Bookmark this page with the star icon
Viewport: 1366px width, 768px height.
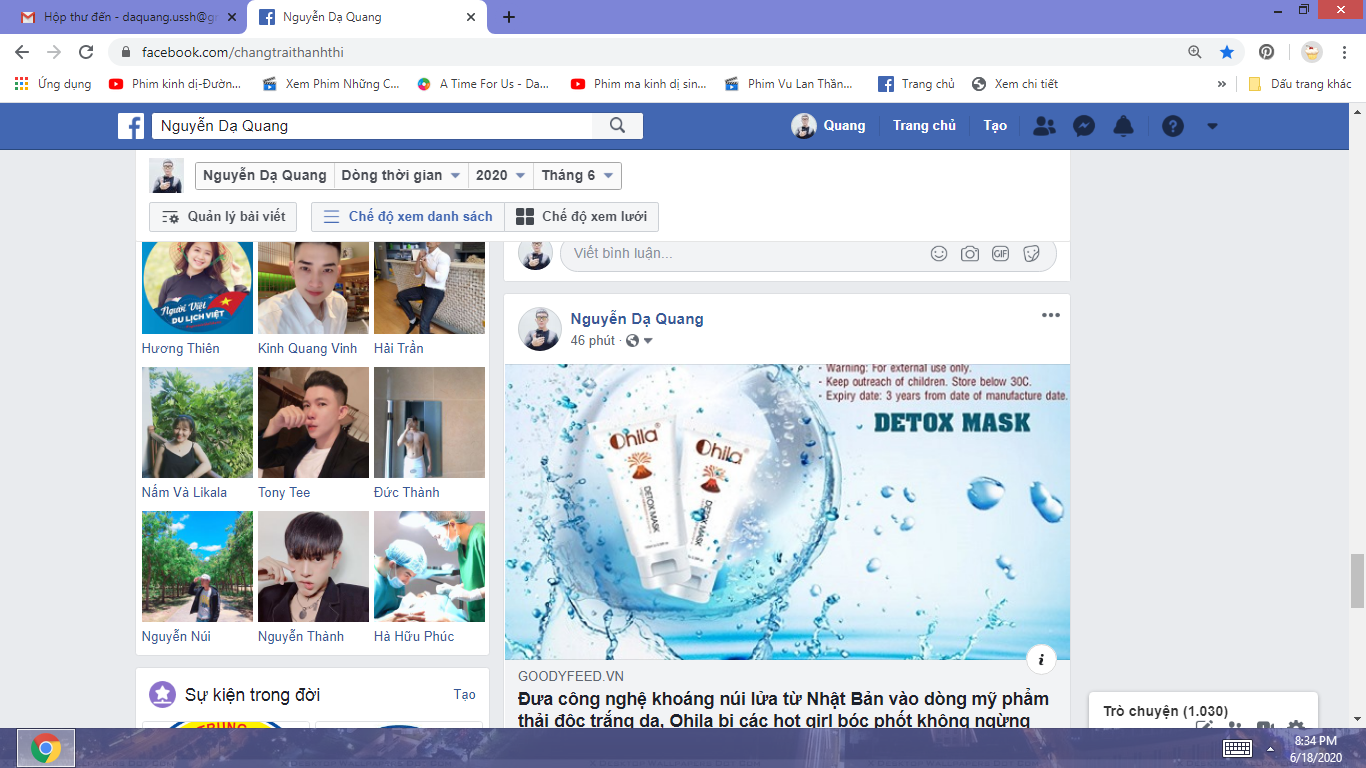pyautogui.click(x=1227, y=52)
